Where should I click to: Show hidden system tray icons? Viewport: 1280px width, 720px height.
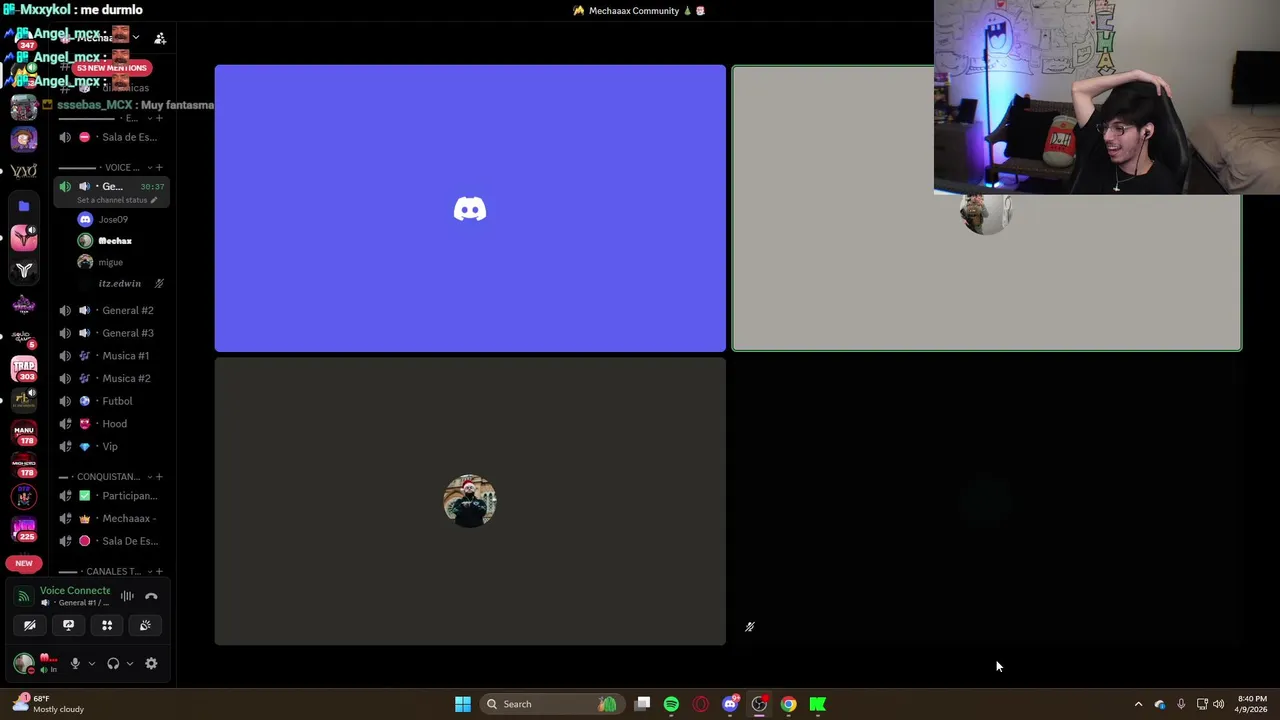click(x=1138, y=704)
